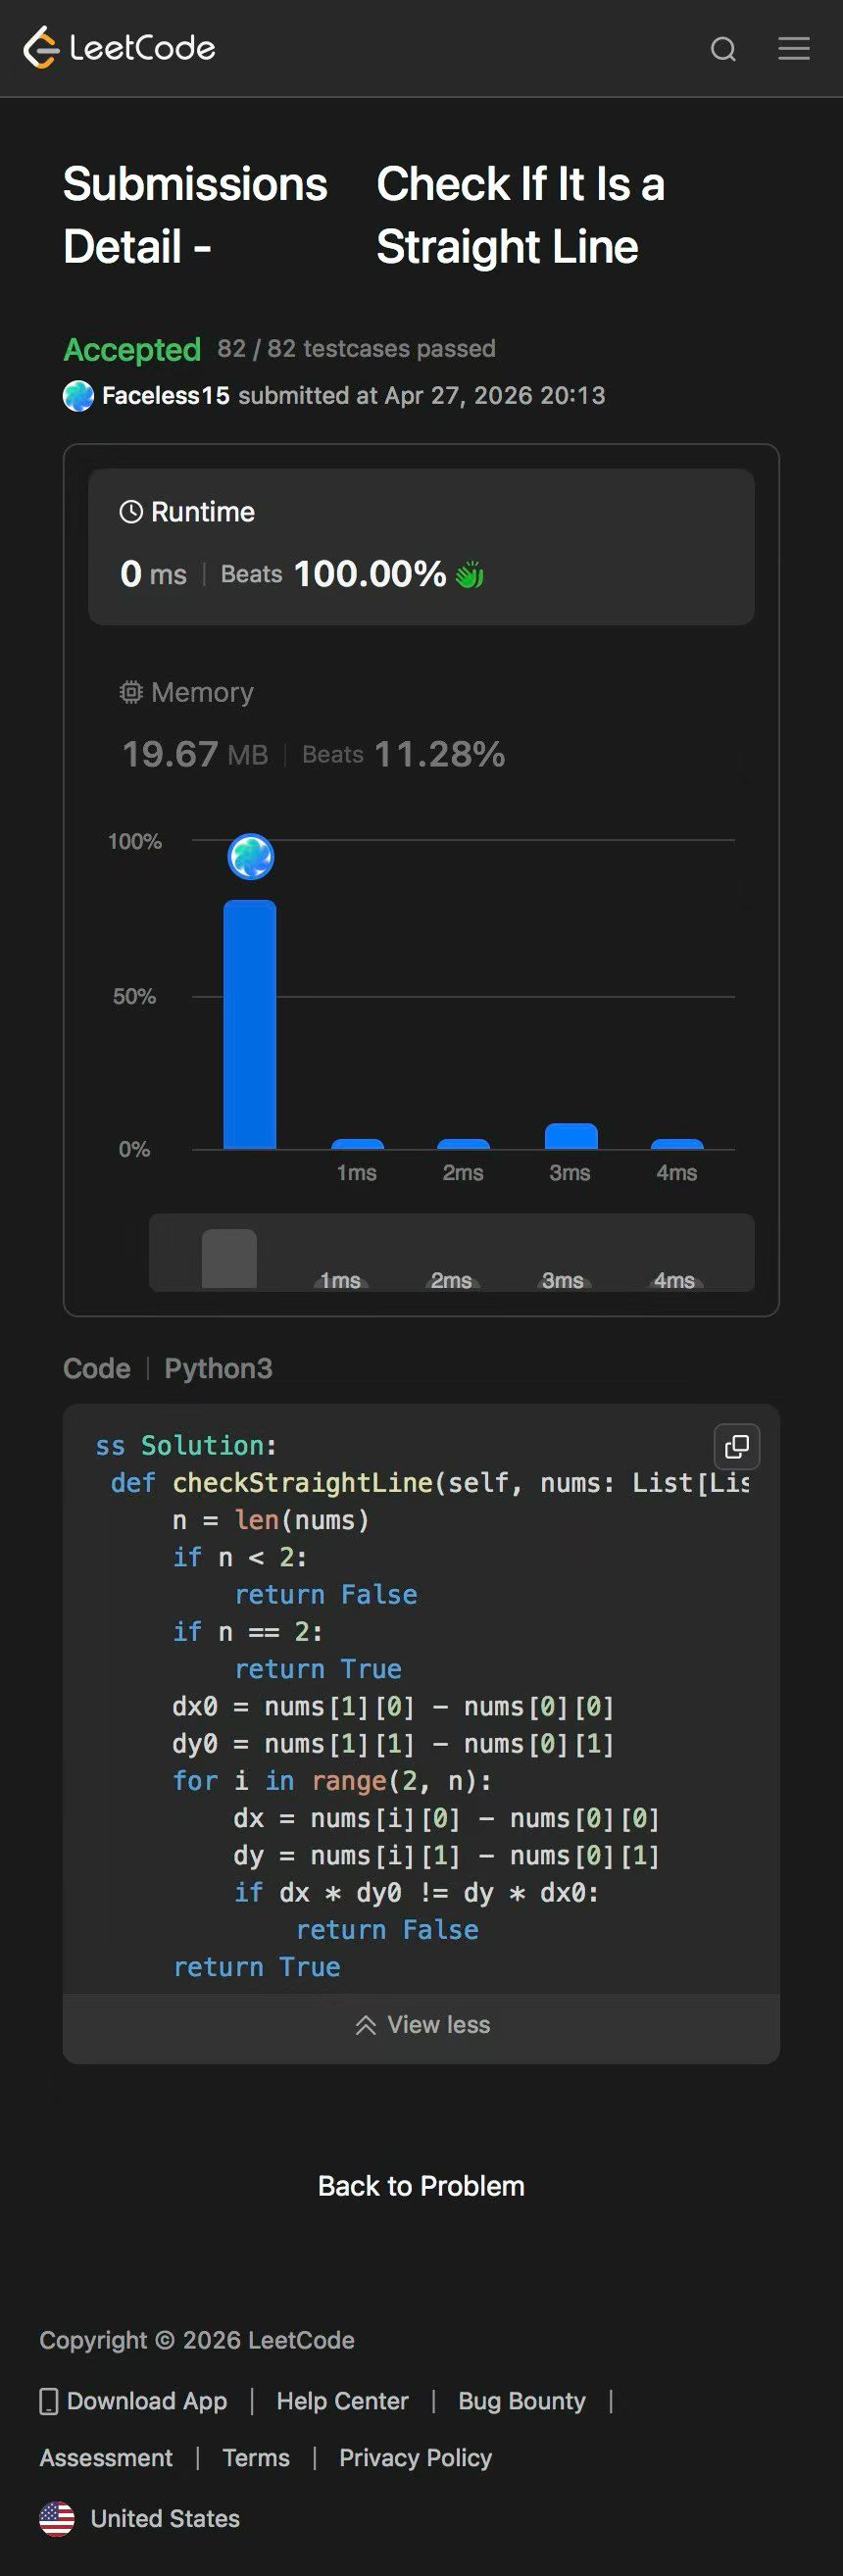The image size is (843, 2576).
Task: Select the Memory stats section
Action: click(312, 725)
